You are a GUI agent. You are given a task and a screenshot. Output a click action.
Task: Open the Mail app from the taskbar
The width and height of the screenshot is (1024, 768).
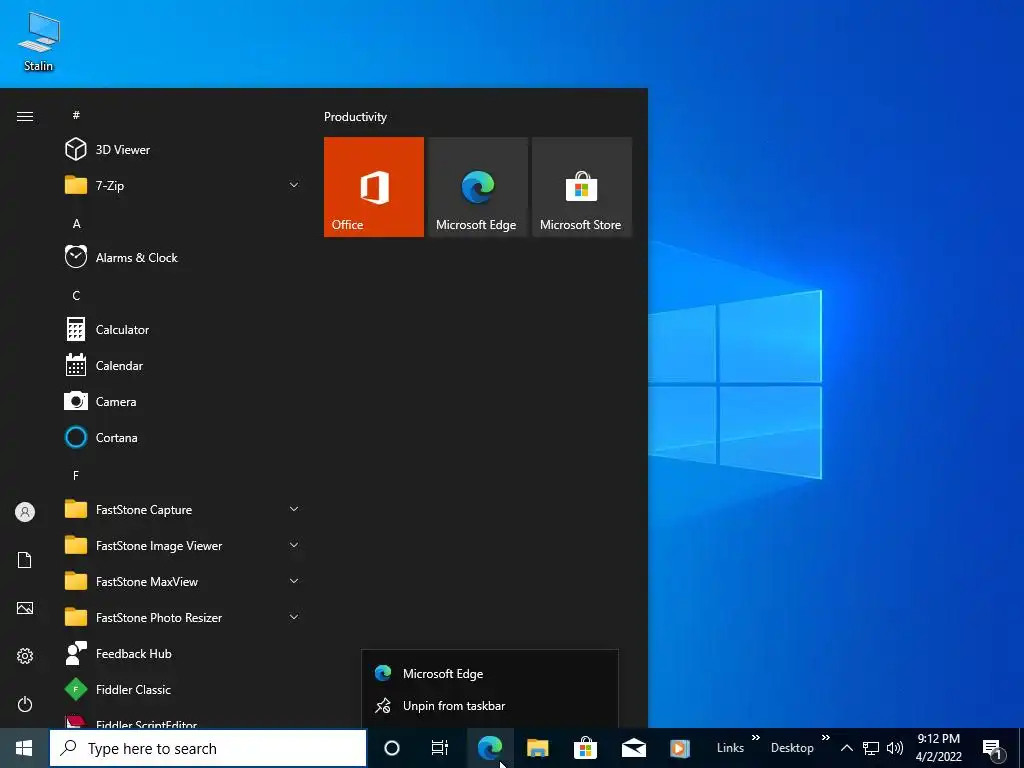(633, 748)
